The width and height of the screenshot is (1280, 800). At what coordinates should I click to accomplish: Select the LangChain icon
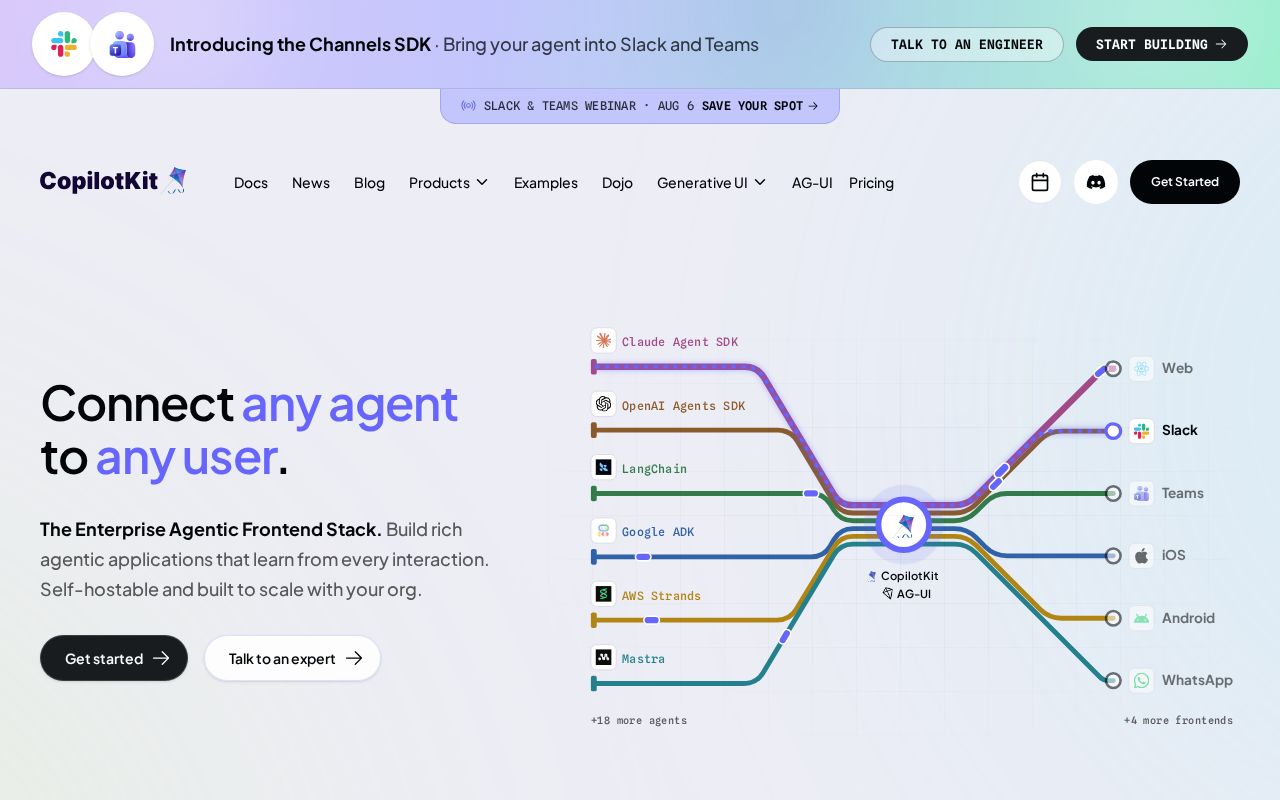(x=603, y=467)
